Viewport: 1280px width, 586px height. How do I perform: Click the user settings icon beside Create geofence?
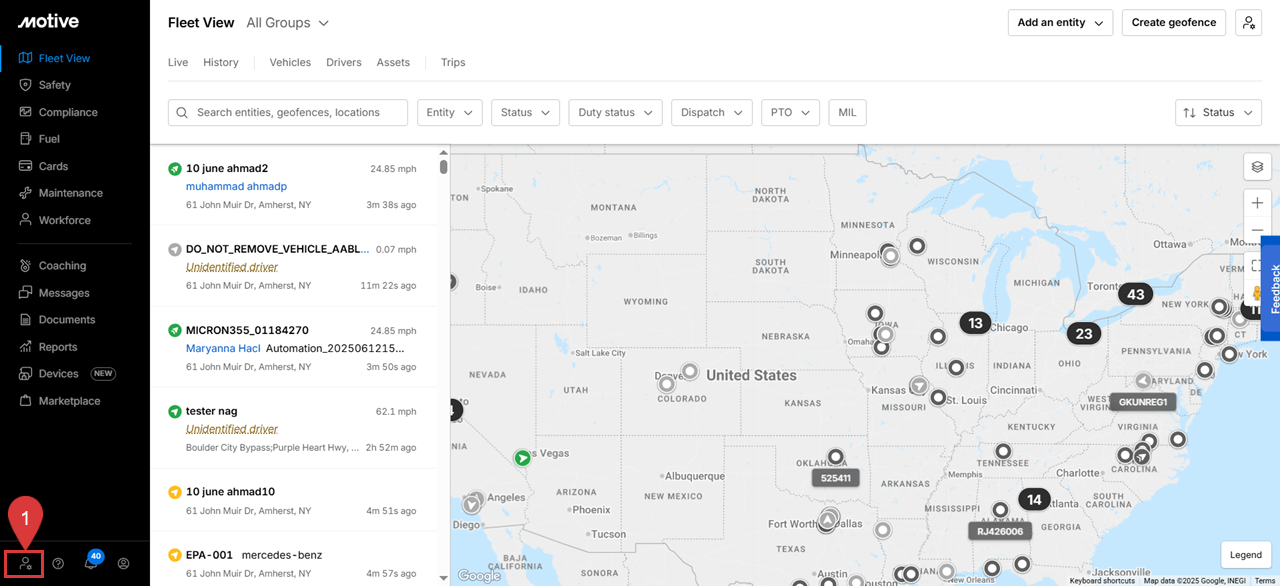1248,23
